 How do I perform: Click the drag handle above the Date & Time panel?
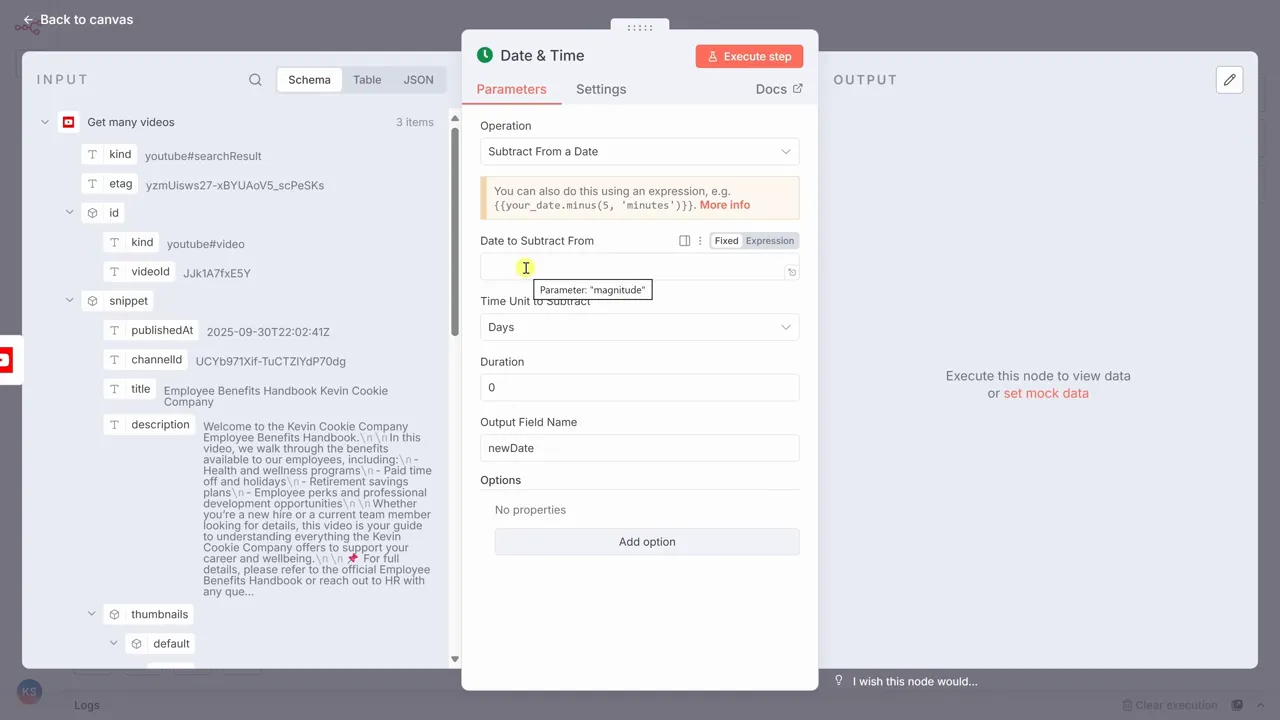pyautogui.click(x=640, y=28)
